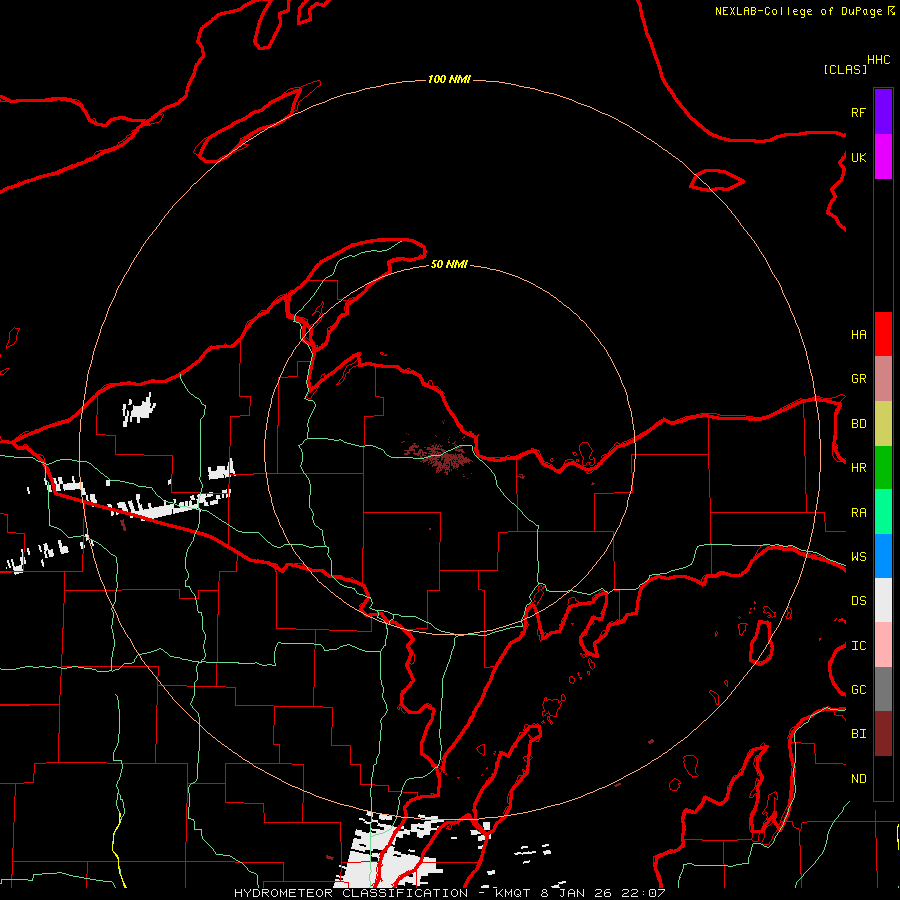
Task: Click the WS legend label
Action: click(x=858, y=557)
